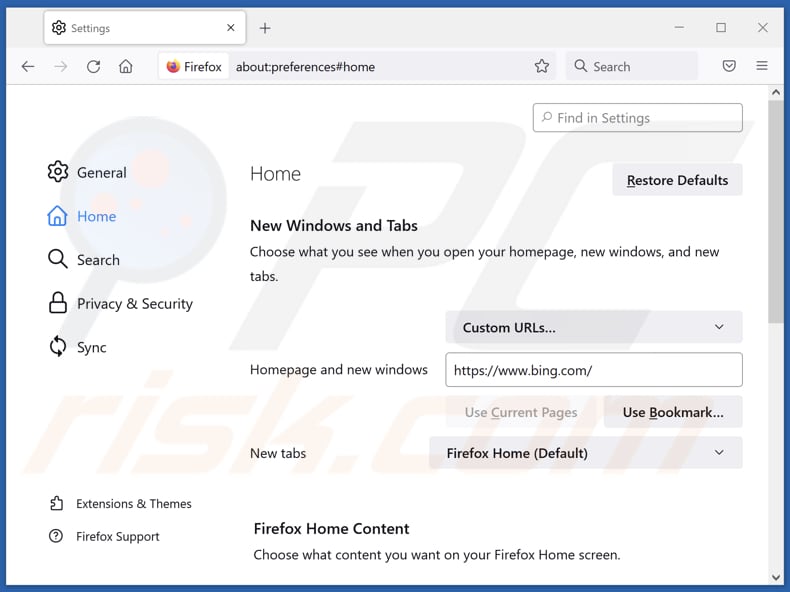This screenshot has width=790, height=592.
Task: Open a new tab with plus icon
Action: tap(265, 28)
